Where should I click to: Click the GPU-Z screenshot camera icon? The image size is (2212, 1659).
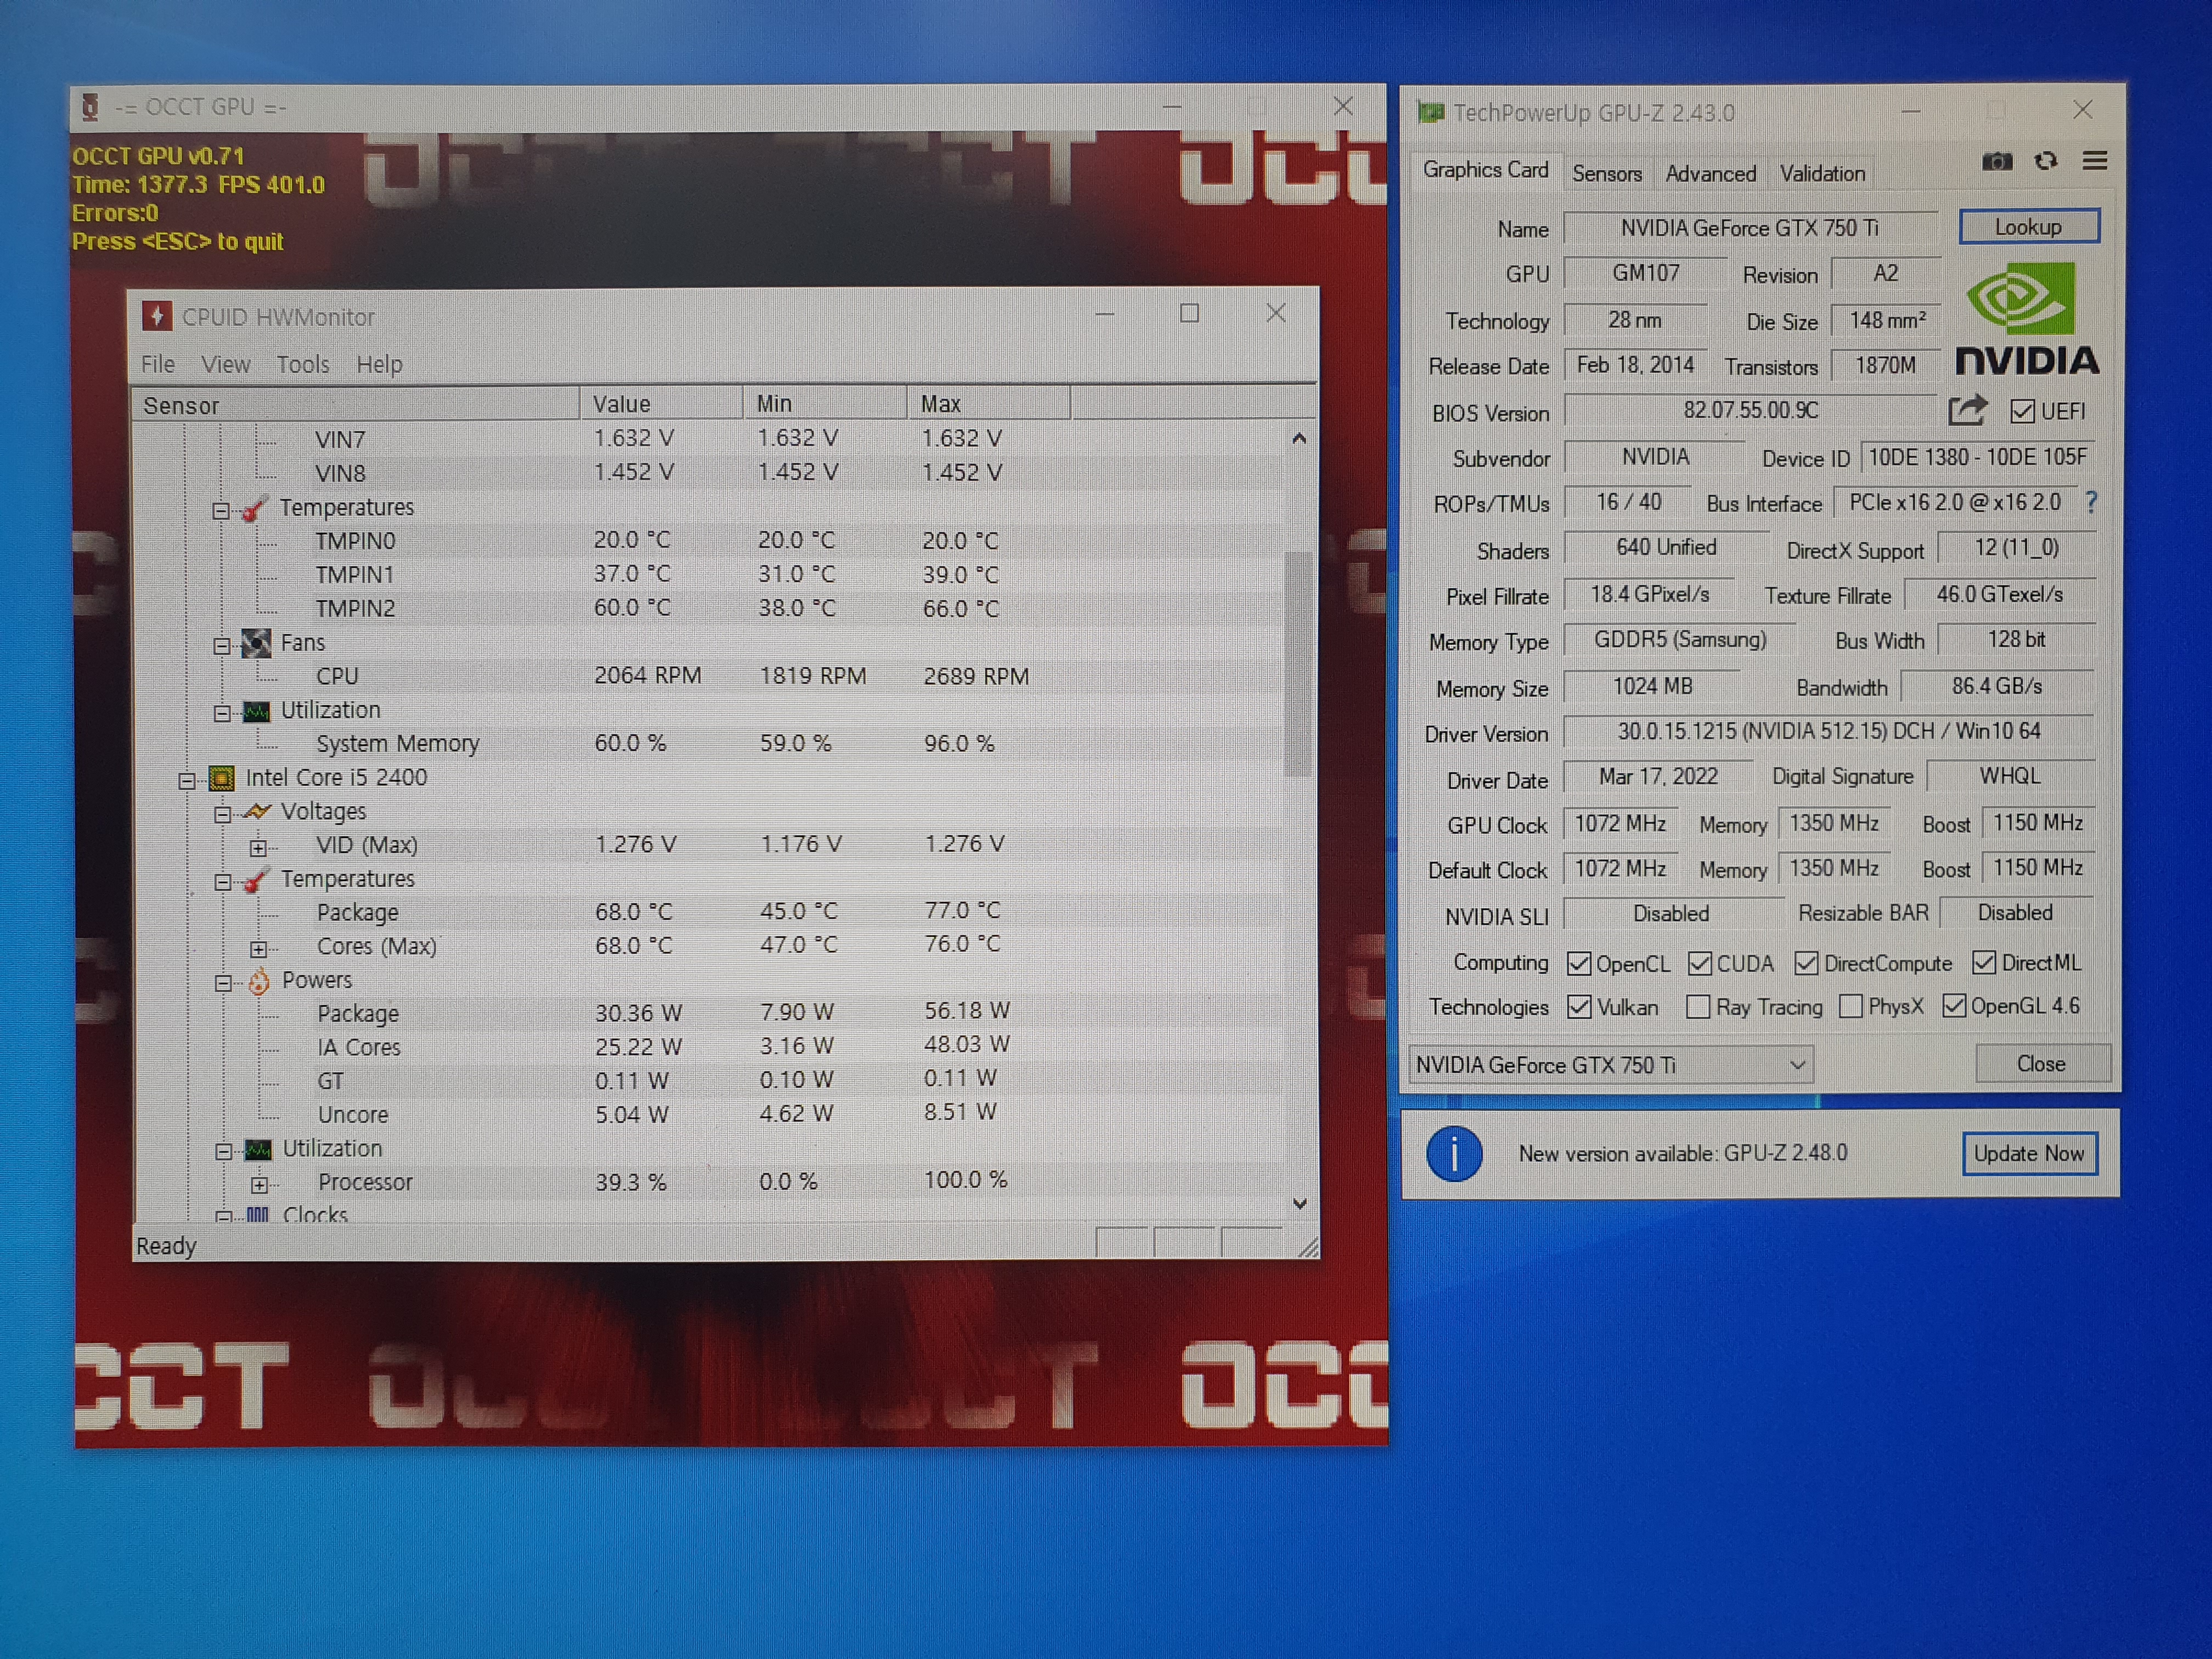point(1996,161)
